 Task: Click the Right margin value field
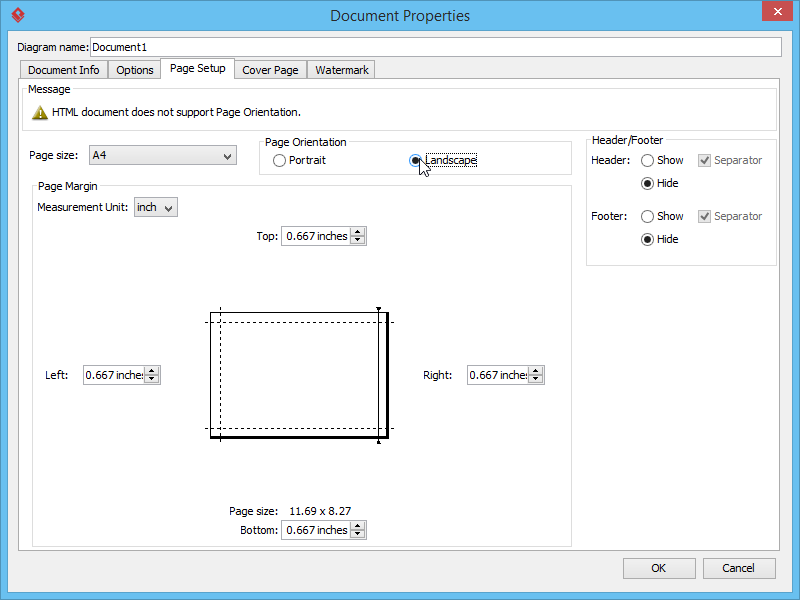pos(498,376)
